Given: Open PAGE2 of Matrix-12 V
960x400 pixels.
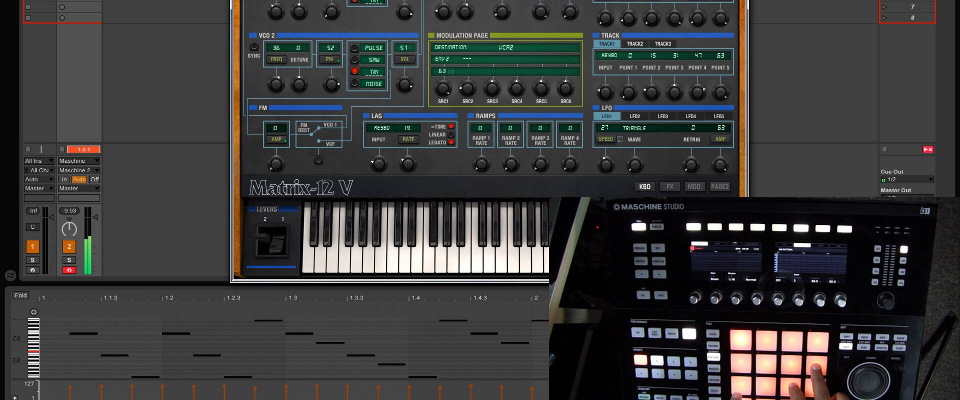Looking at the screenshot, I should pos(720,187).
